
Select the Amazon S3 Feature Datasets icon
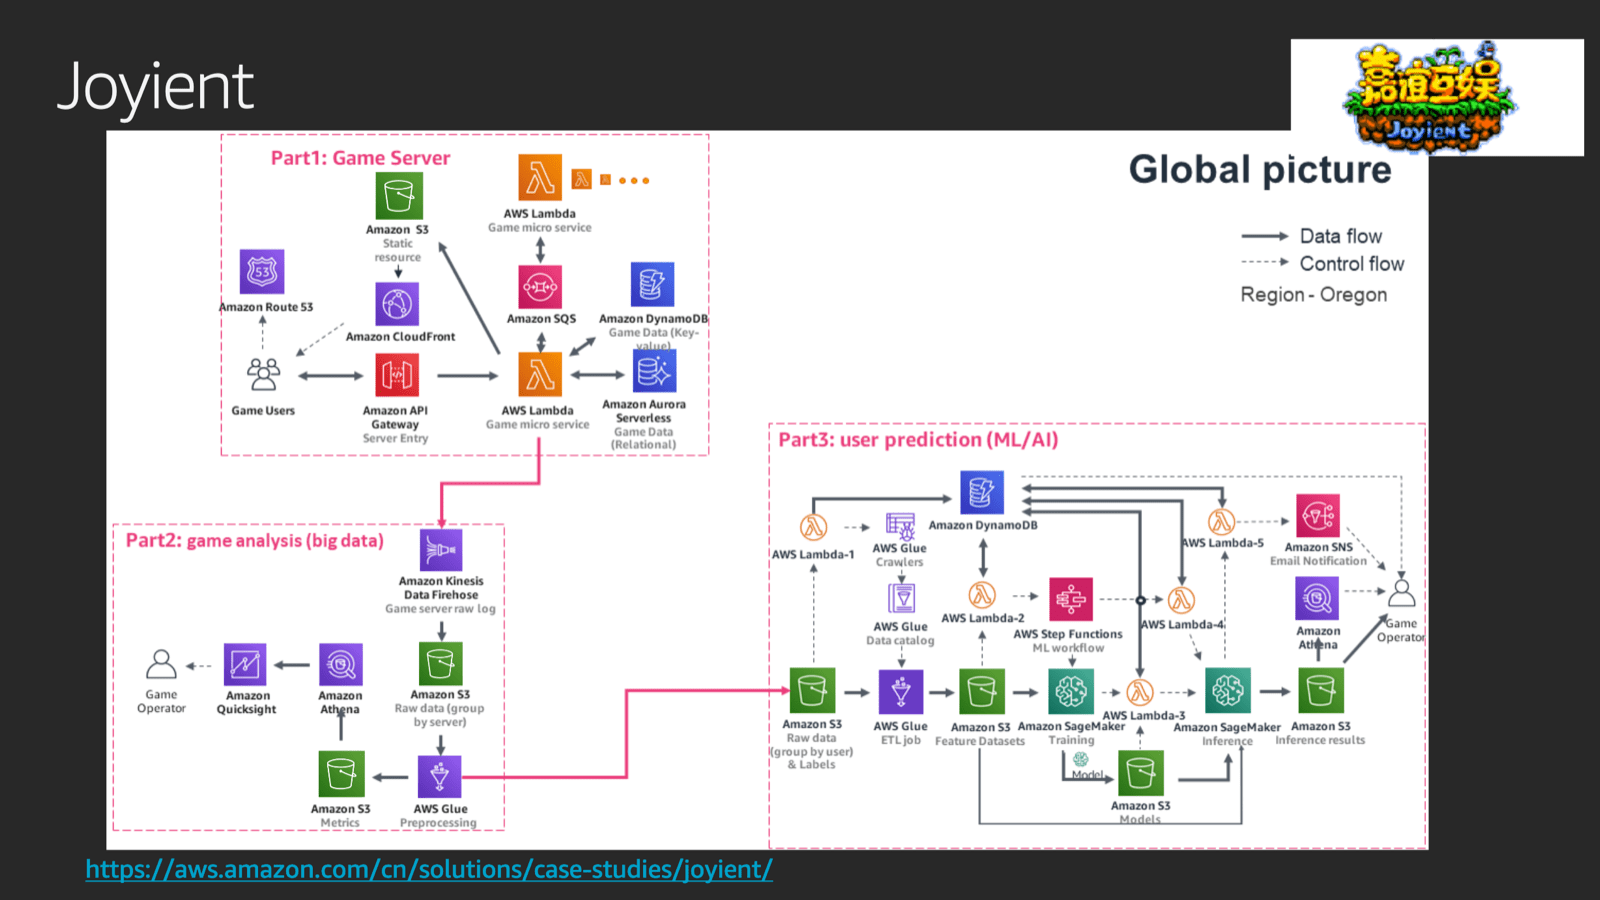click(x=982, y=692)
